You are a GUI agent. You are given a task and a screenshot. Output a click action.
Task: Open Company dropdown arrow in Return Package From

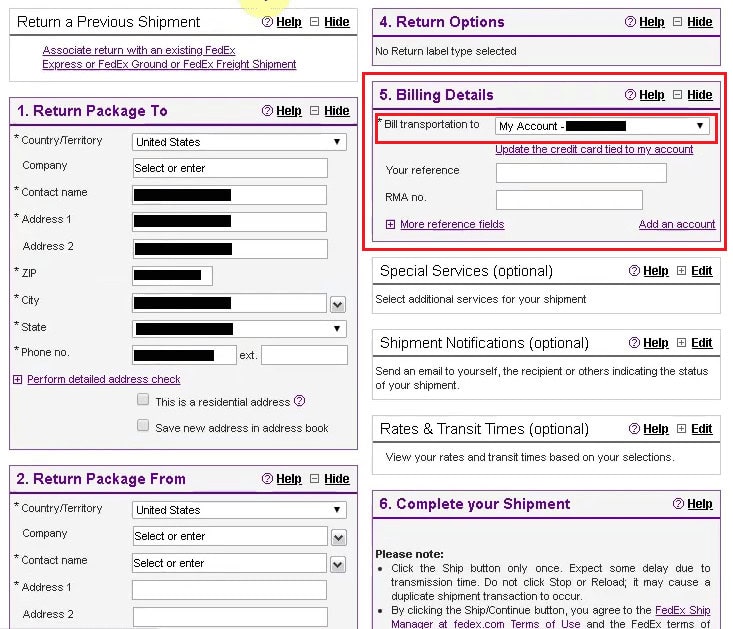click(x=338, y=538)
